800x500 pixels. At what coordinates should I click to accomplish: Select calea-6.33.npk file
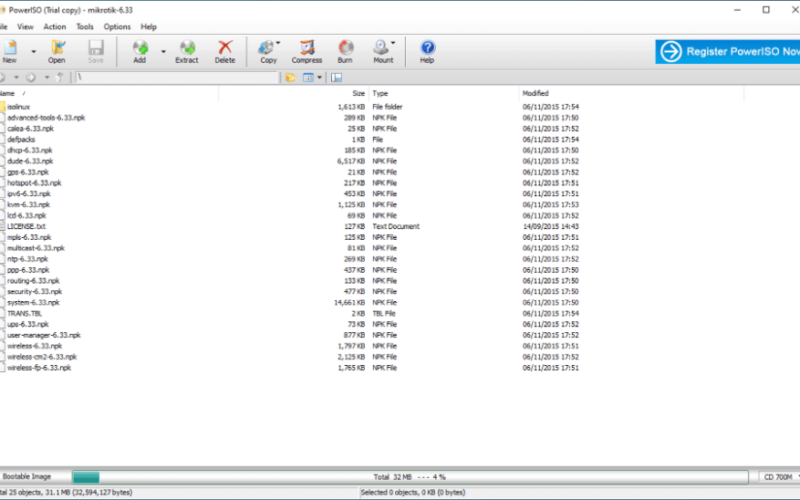coord(30,129)
